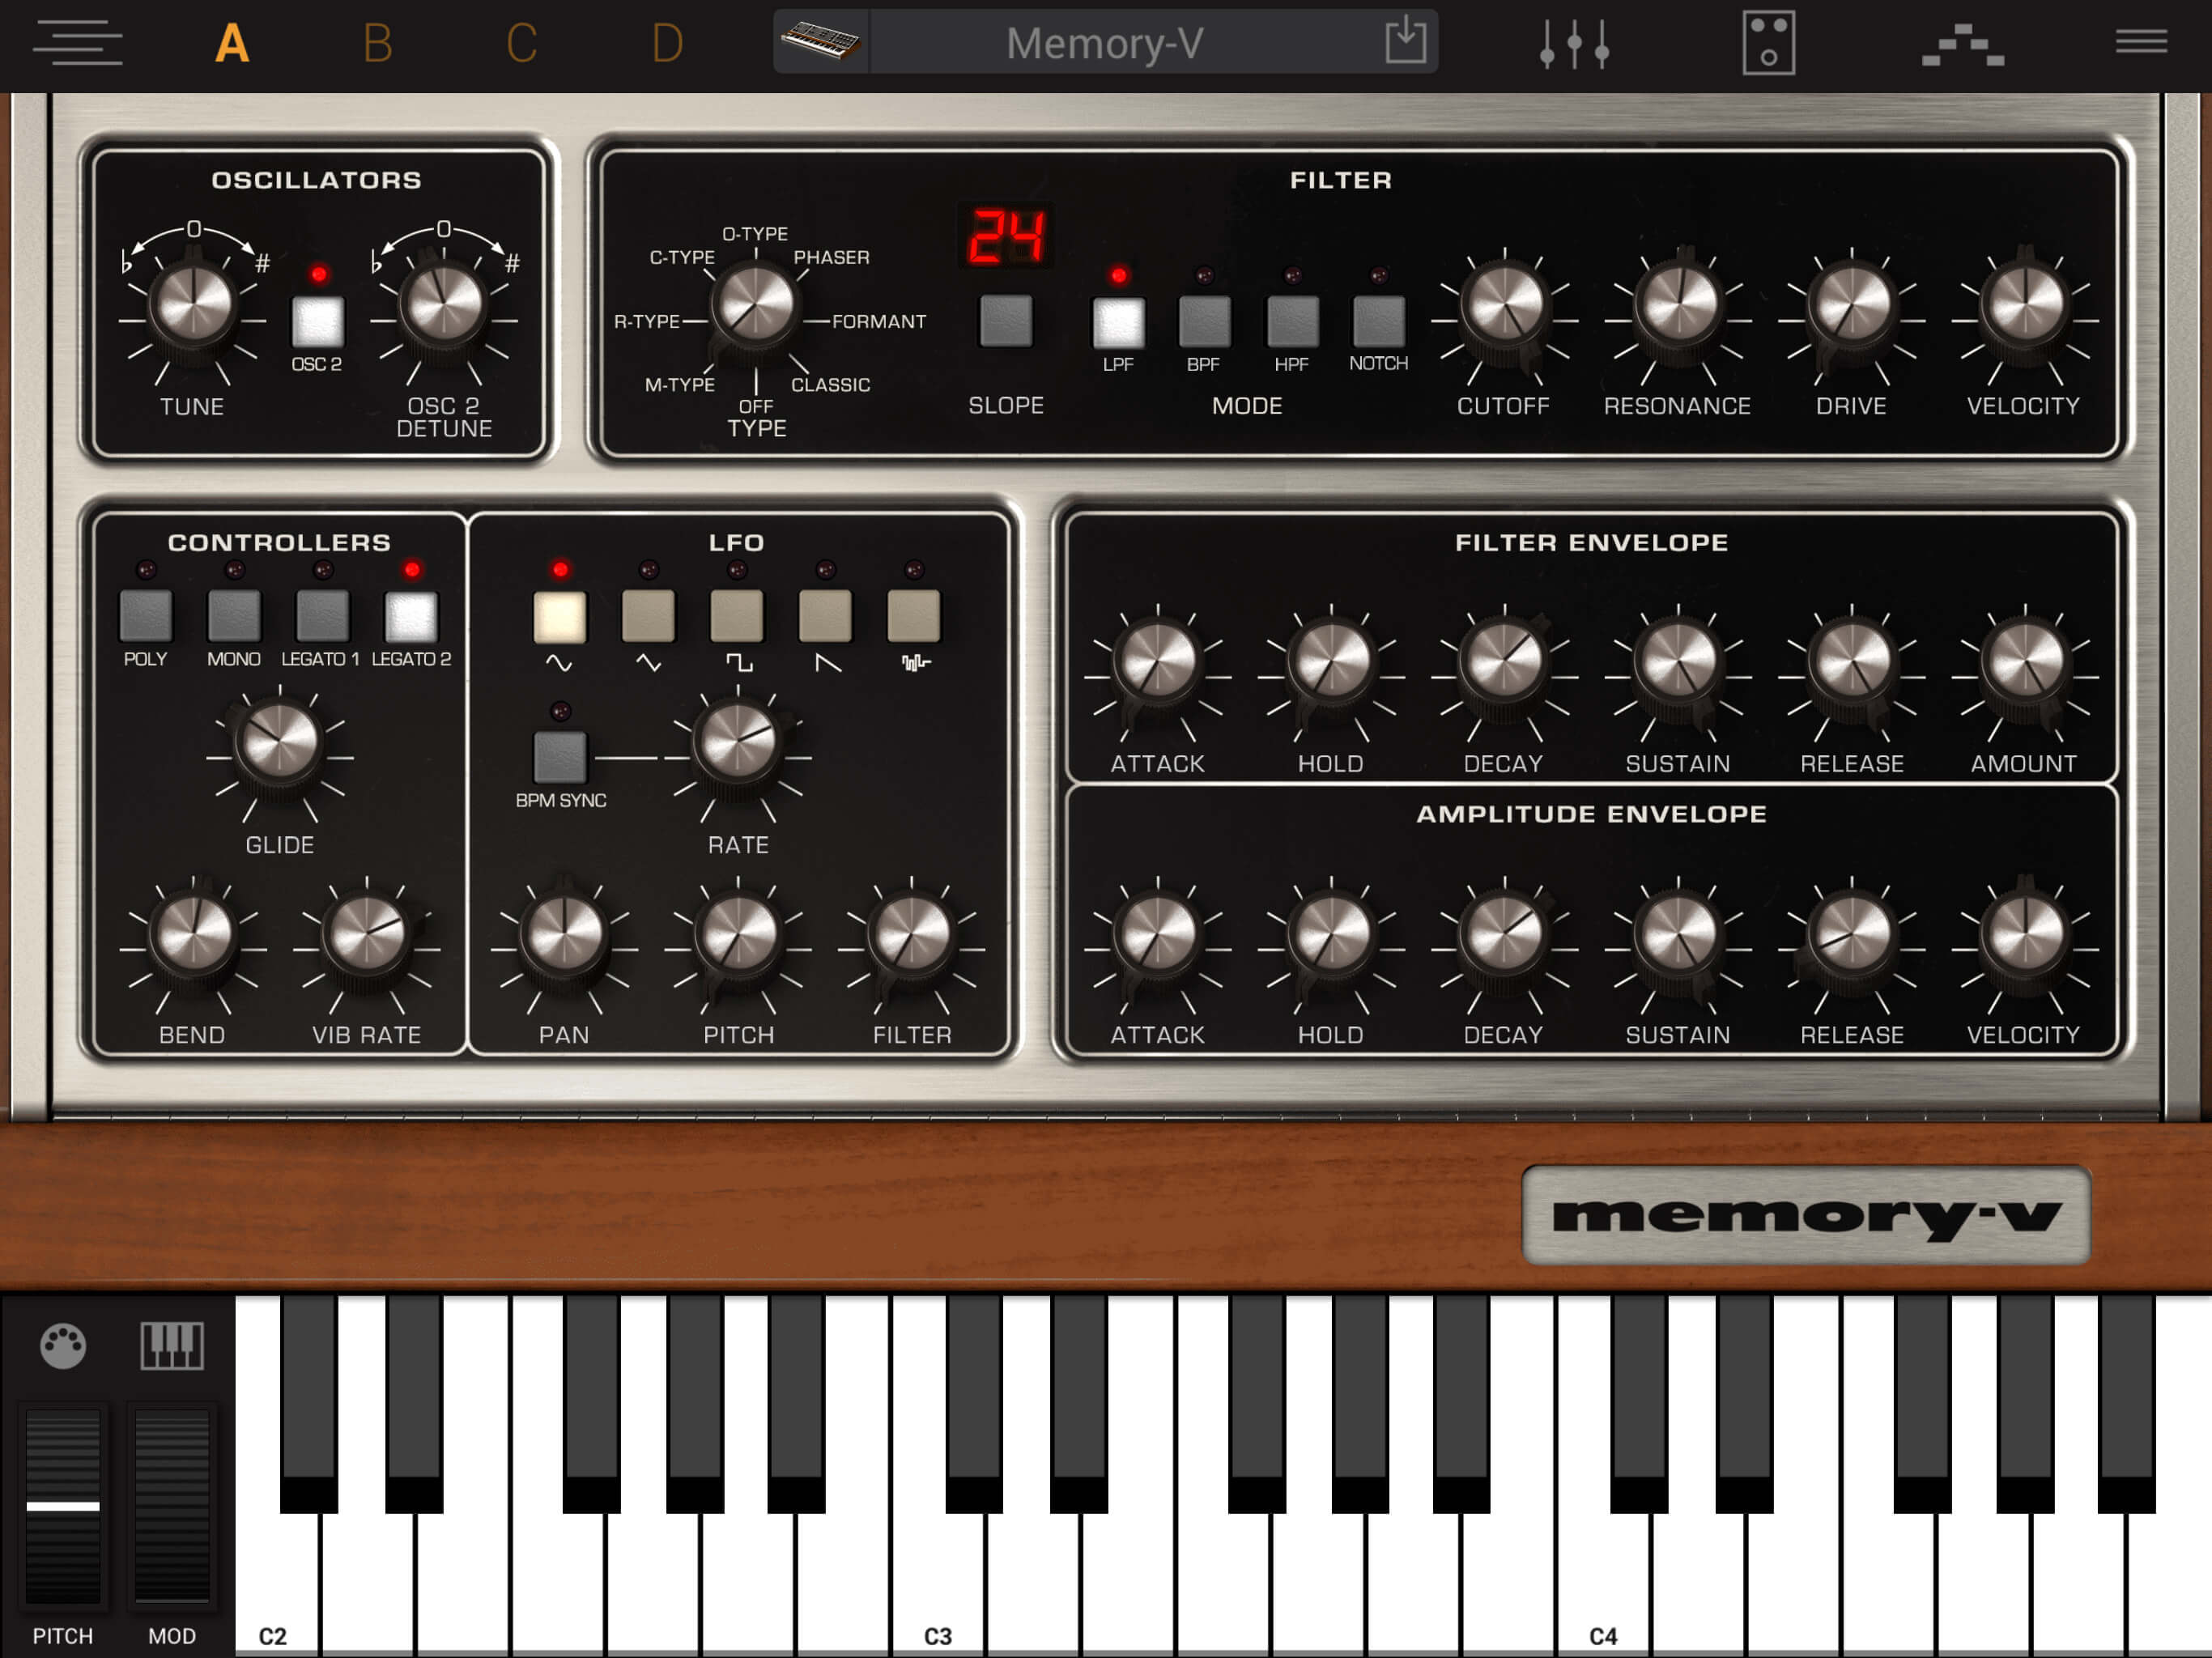The image size is (2212, 1658).
Task: Select part D tab
Action: (x=667, y=43)
